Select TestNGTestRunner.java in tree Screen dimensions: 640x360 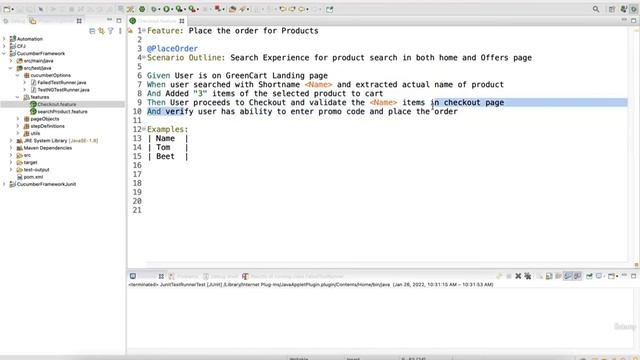pos(63,90)
